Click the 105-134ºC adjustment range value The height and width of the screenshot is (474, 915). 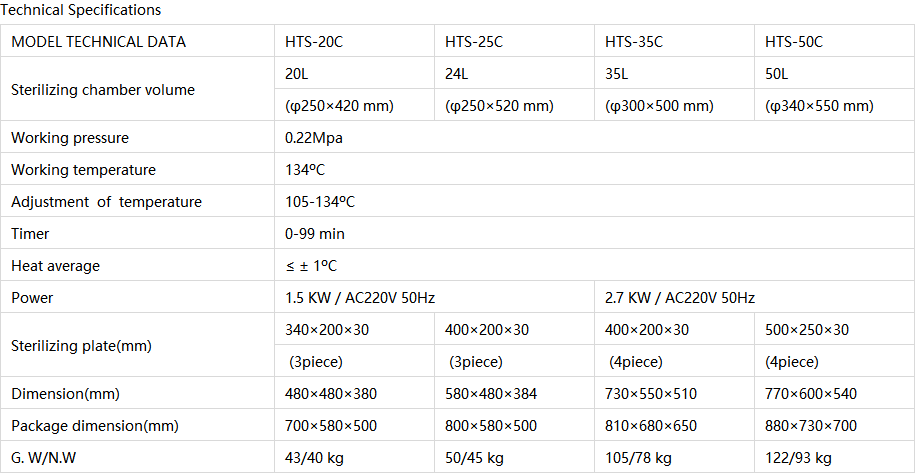320,202
